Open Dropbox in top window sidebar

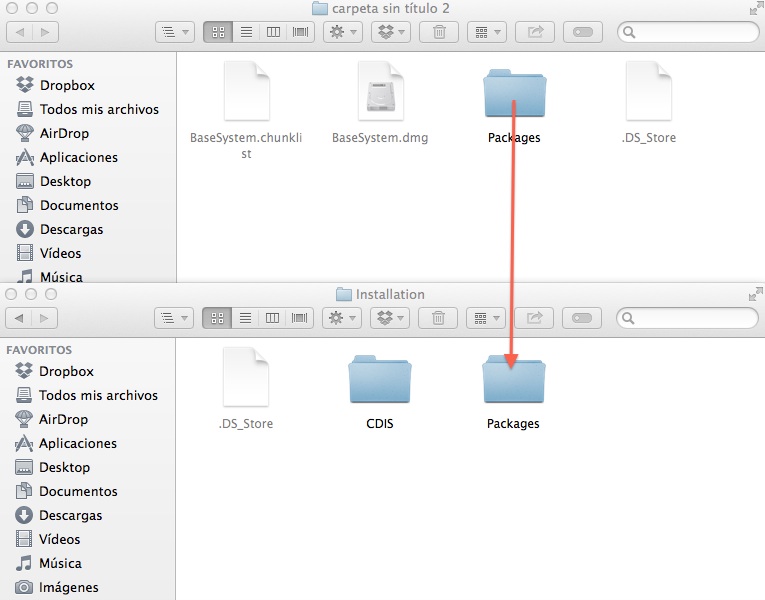55,85
